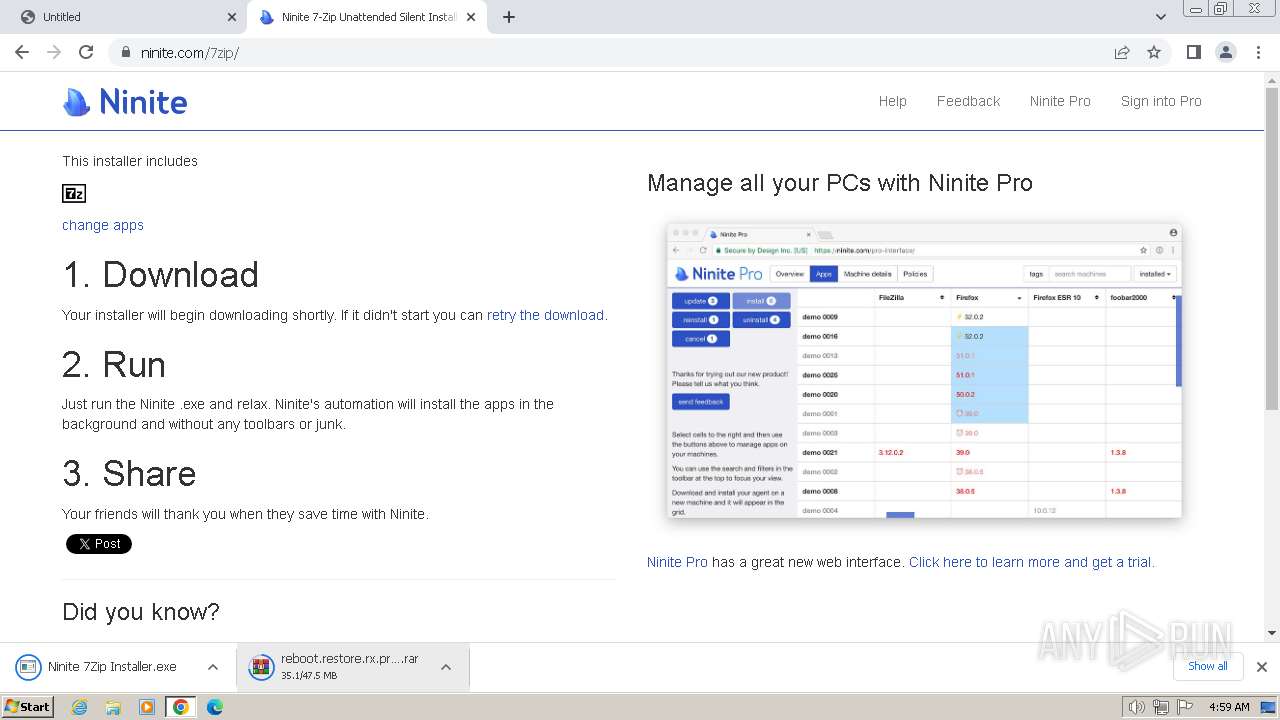Open tab search dropdown

pos(1161,17)
